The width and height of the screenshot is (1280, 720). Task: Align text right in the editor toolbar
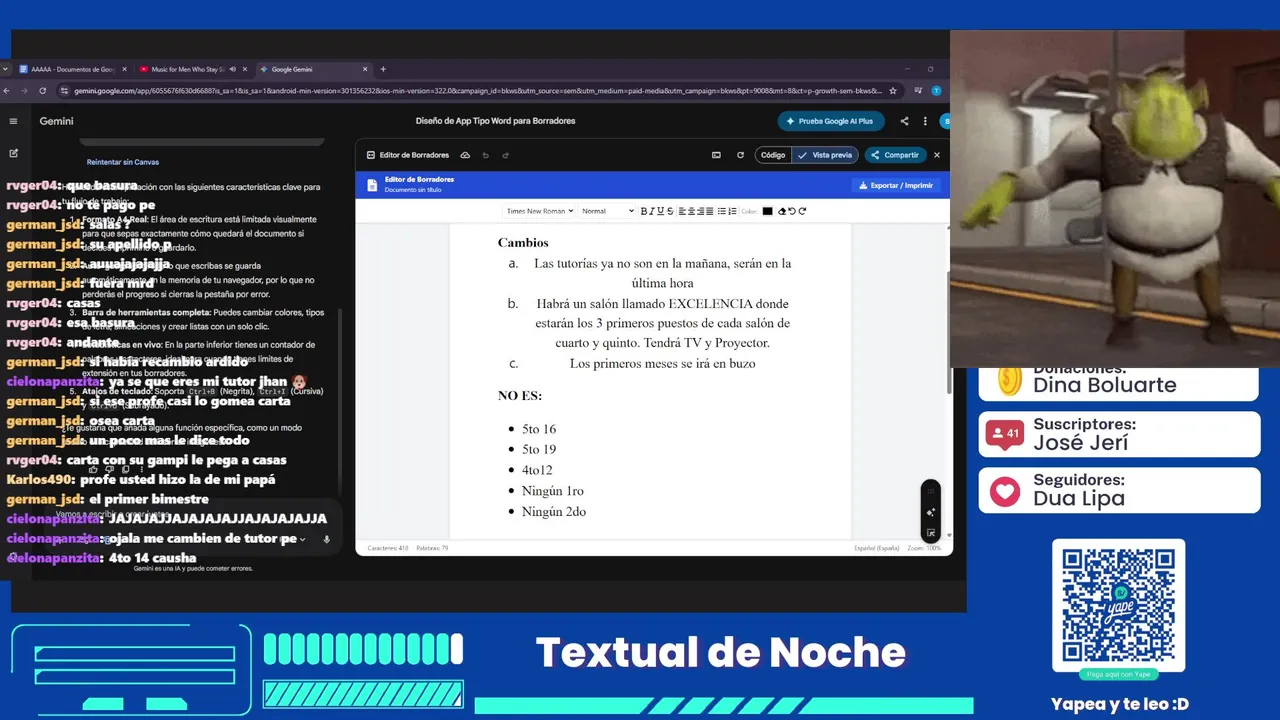[700, 211]
